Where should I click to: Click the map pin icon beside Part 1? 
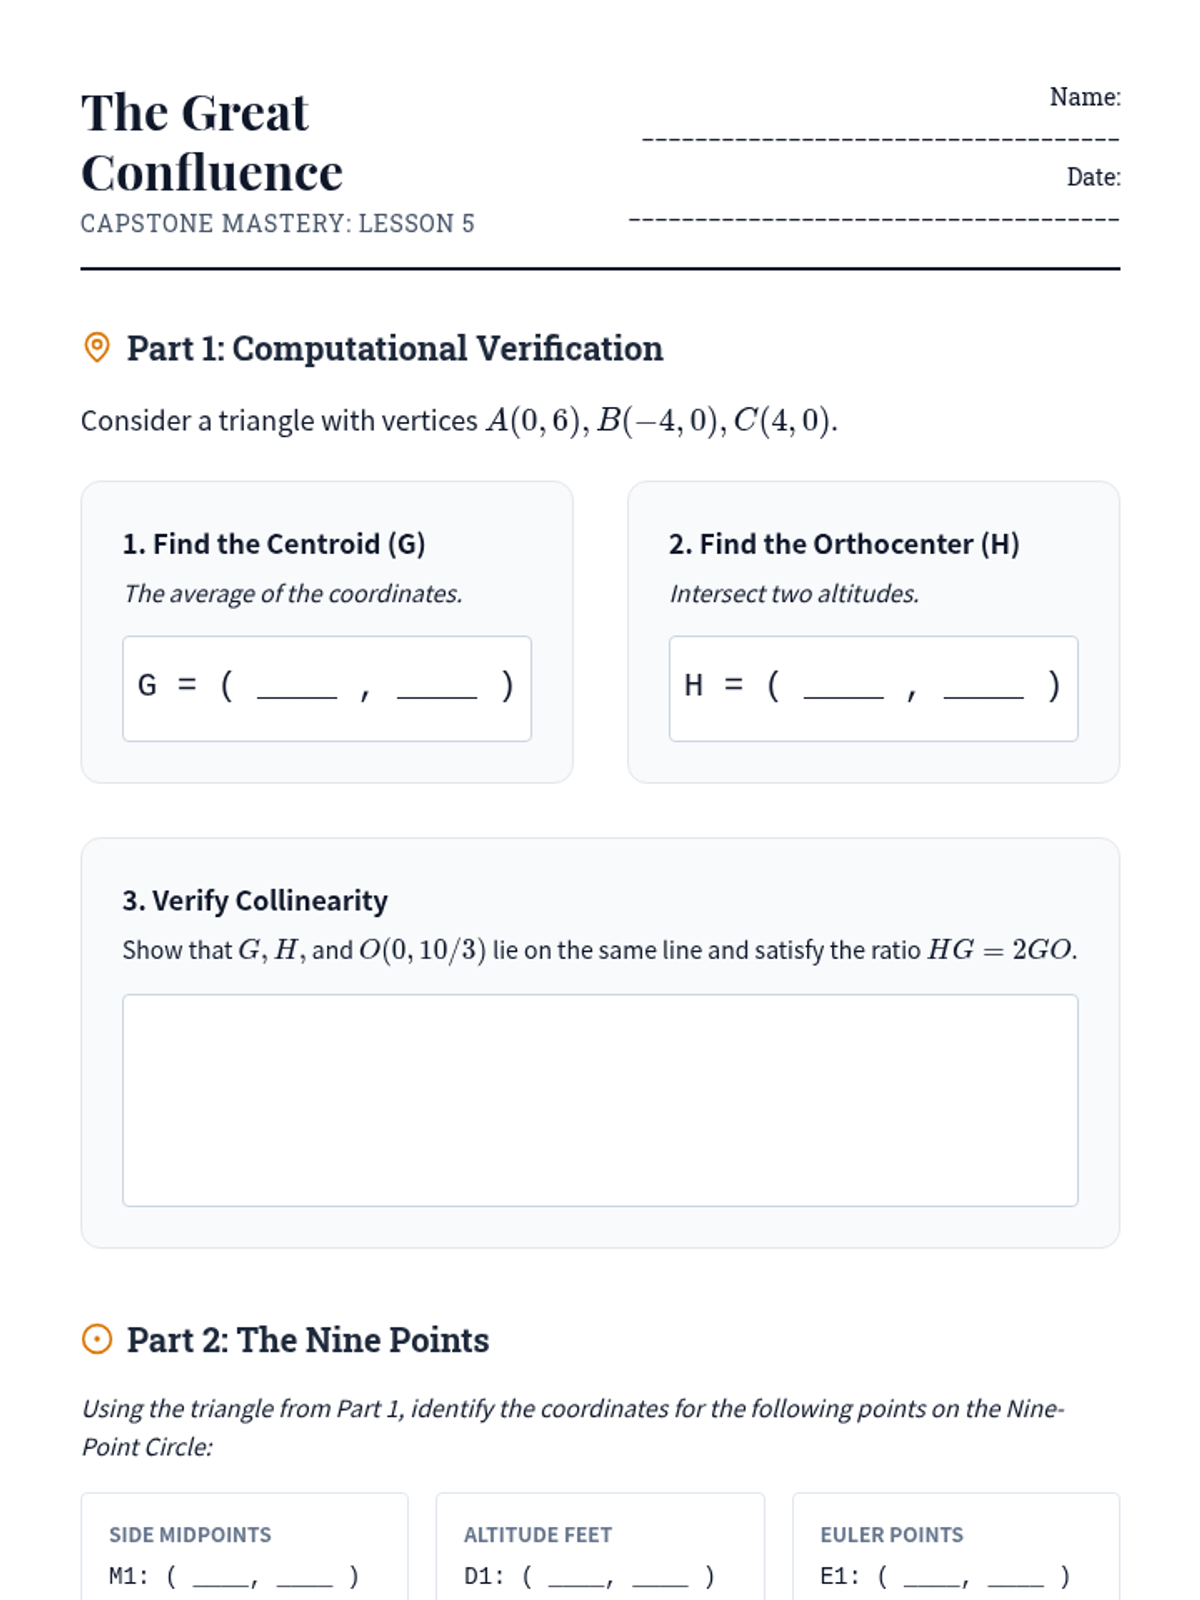[96, 348]
